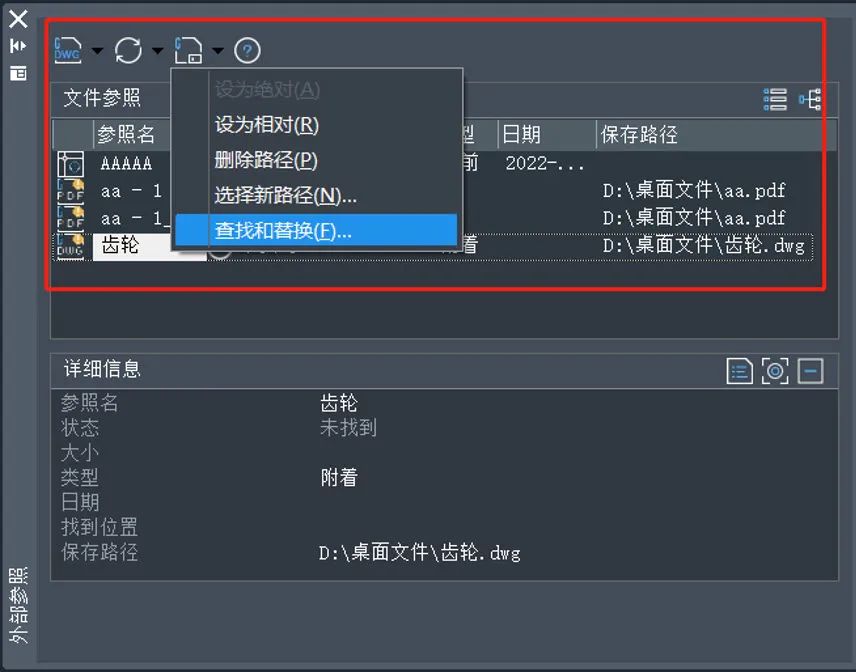Toggle palette auto-hide icon

tap(18, 46)
